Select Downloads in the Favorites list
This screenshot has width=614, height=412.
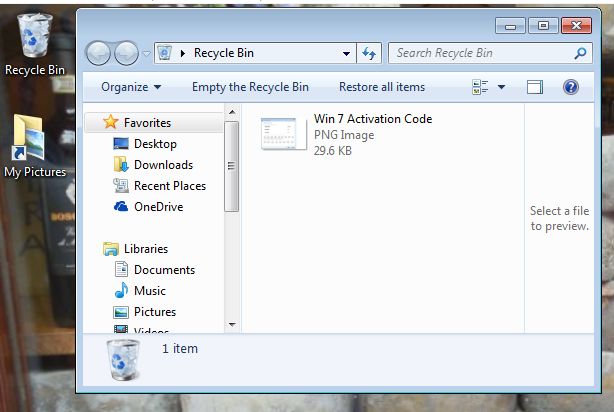pos(163,165)
